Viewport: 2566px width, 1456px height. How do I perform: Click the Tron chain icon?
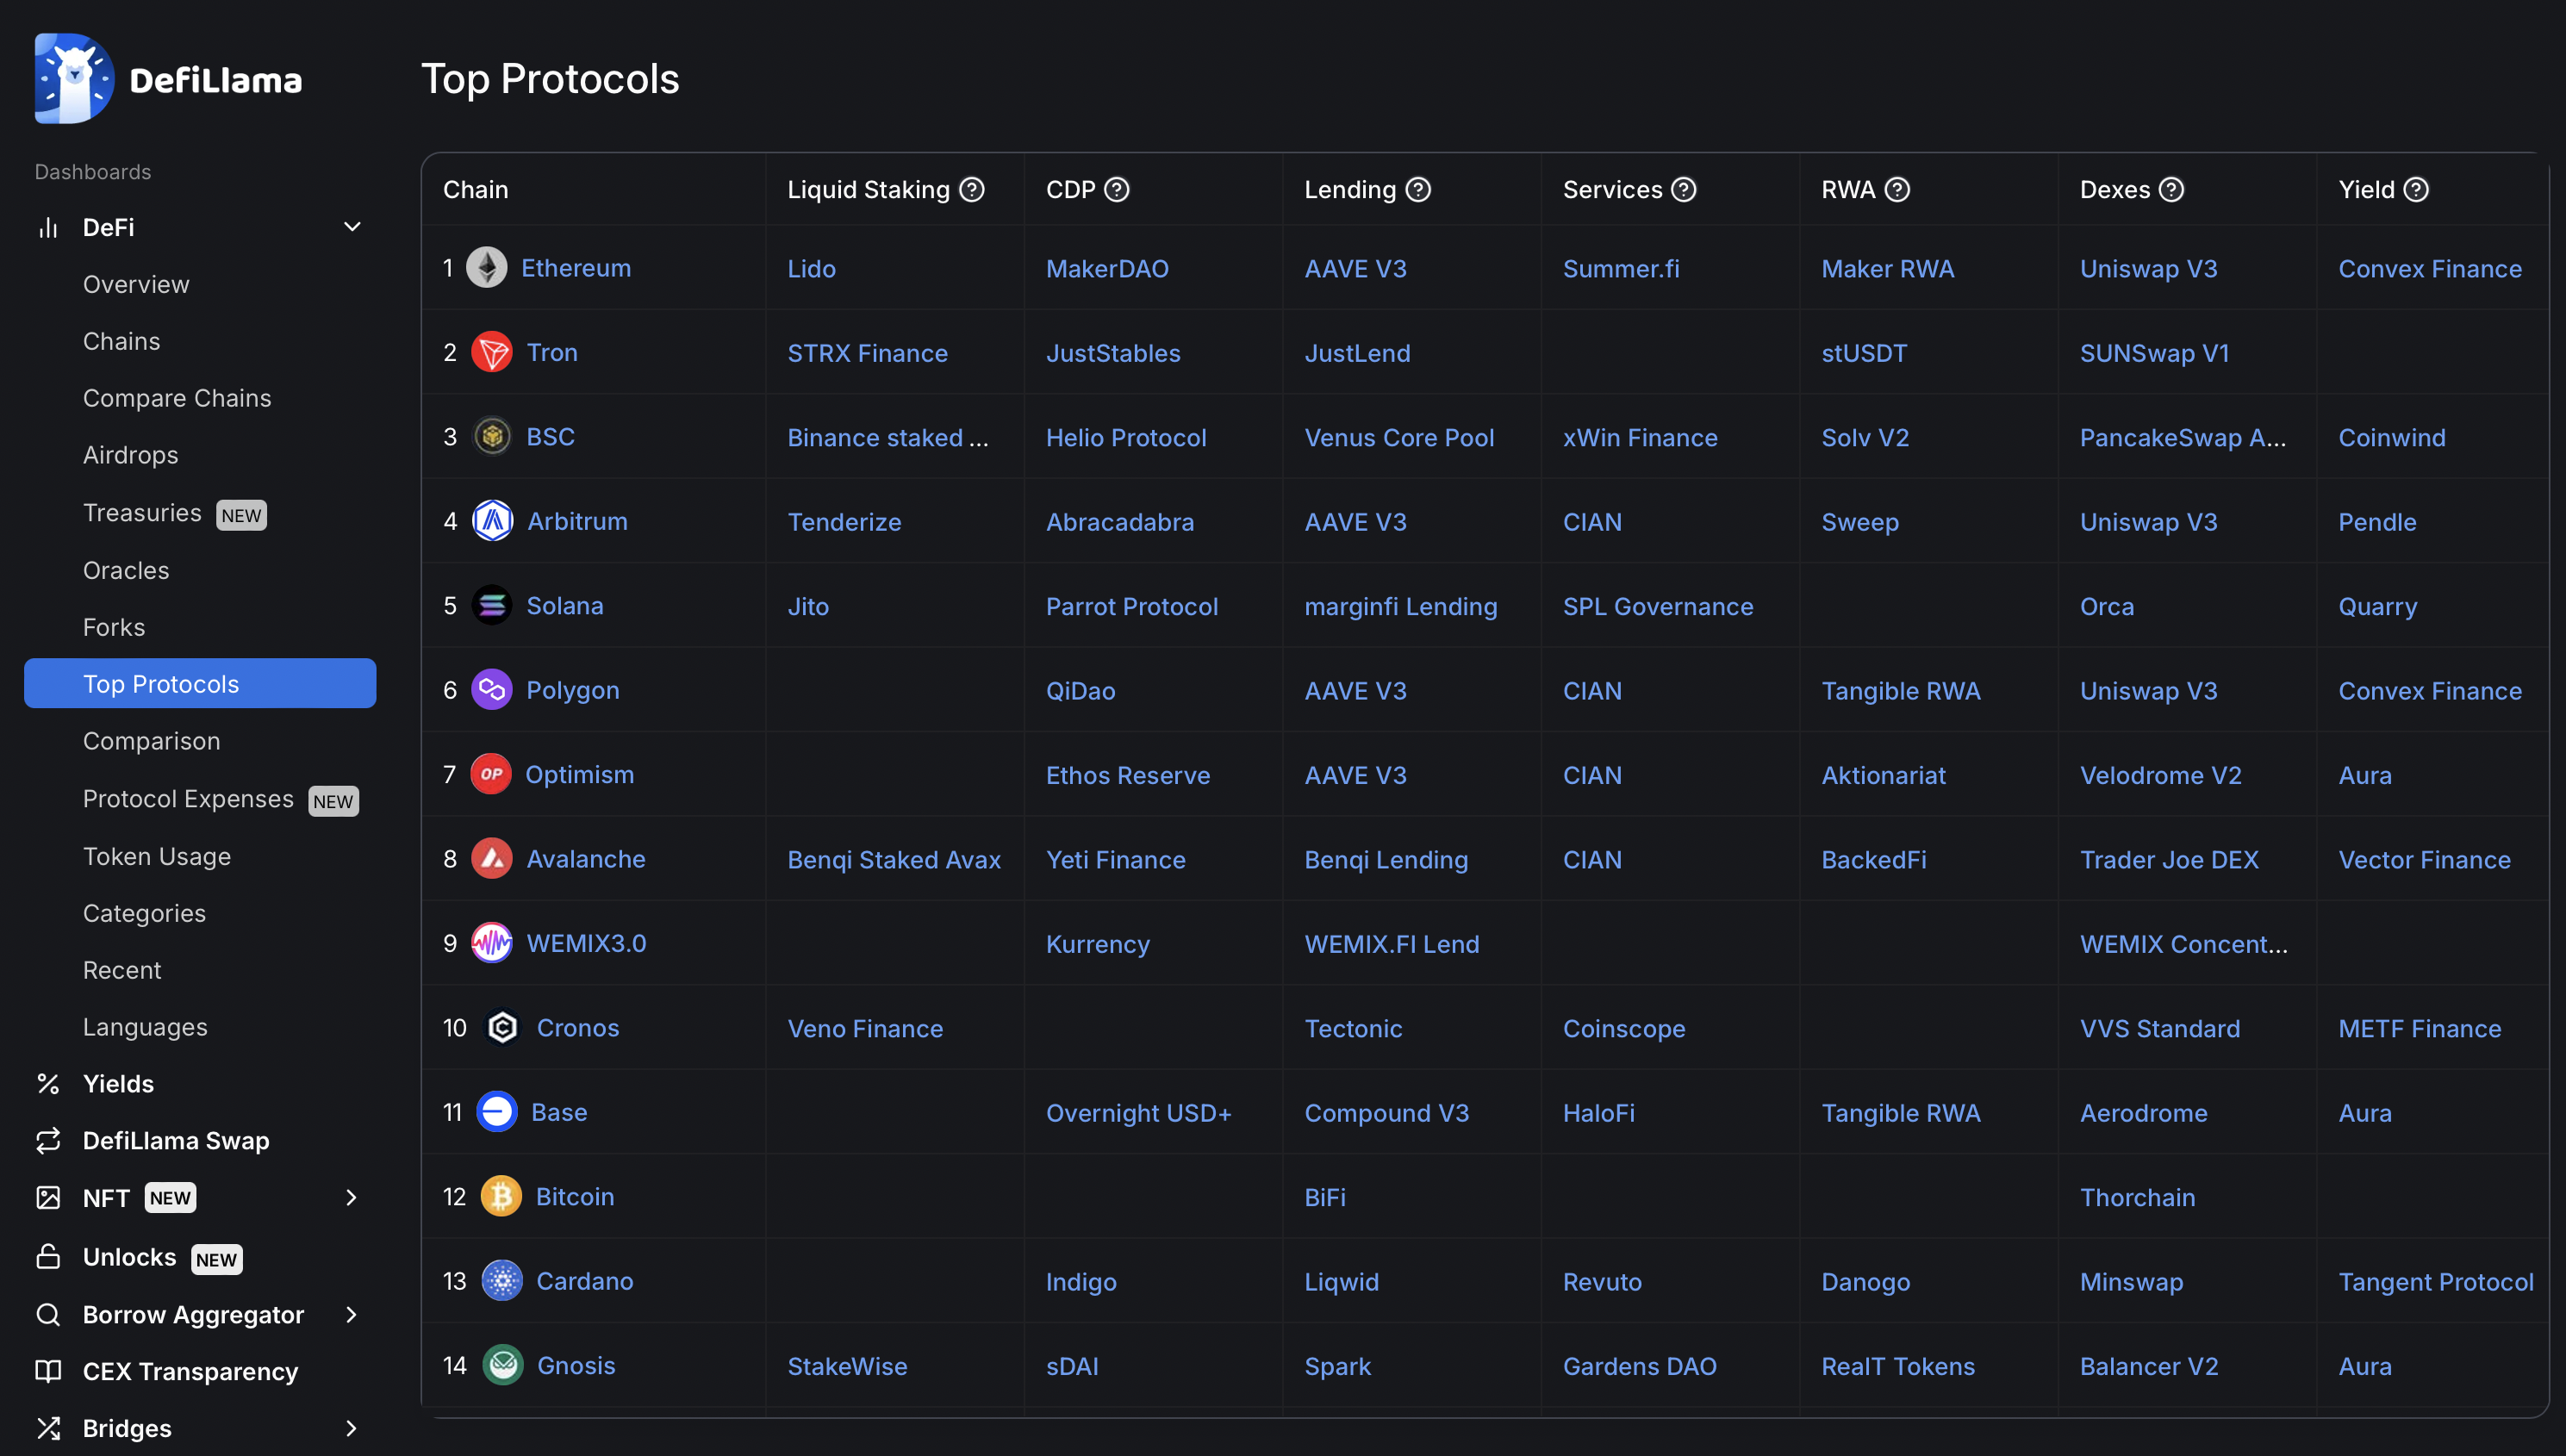(491, 352)
